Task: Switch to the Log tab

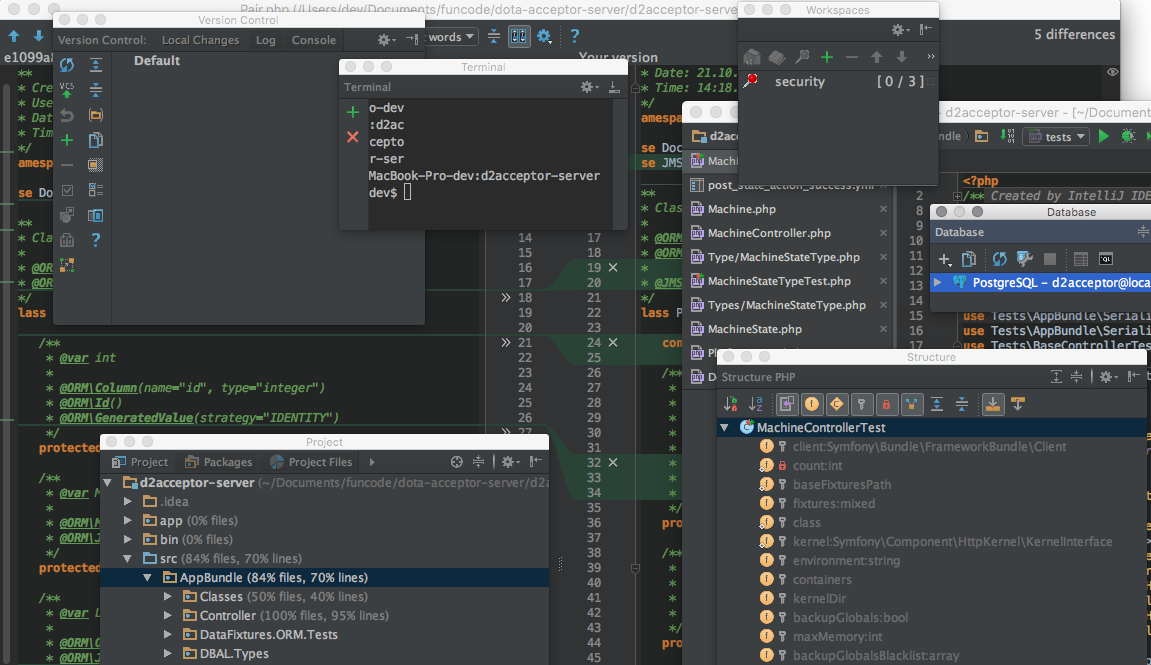Action: coord(265,40)
